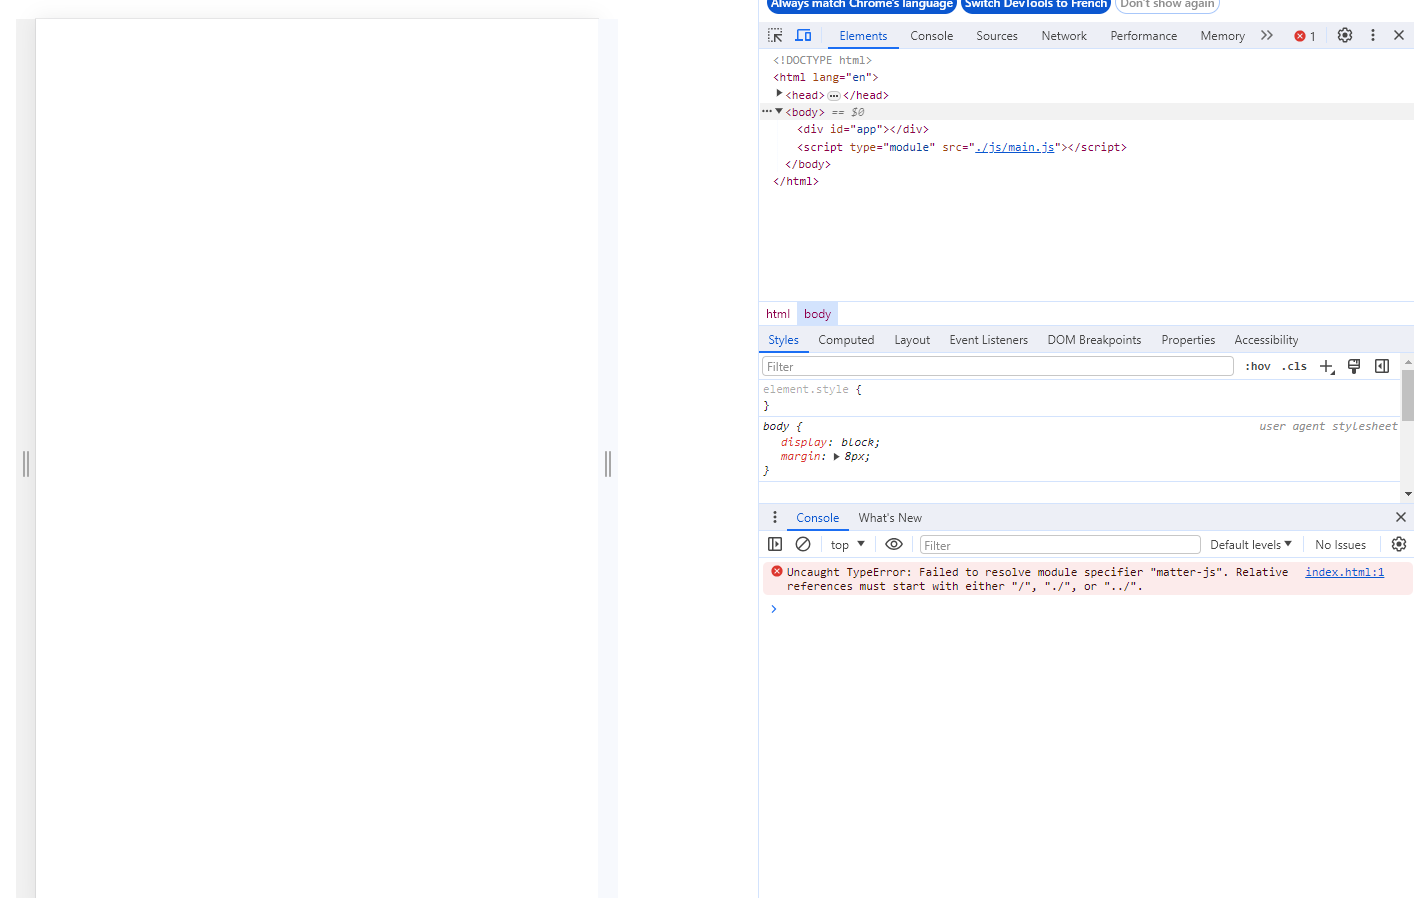
Task: Open the DOM Breakpoints pane tab
Action: [1094, 340]
